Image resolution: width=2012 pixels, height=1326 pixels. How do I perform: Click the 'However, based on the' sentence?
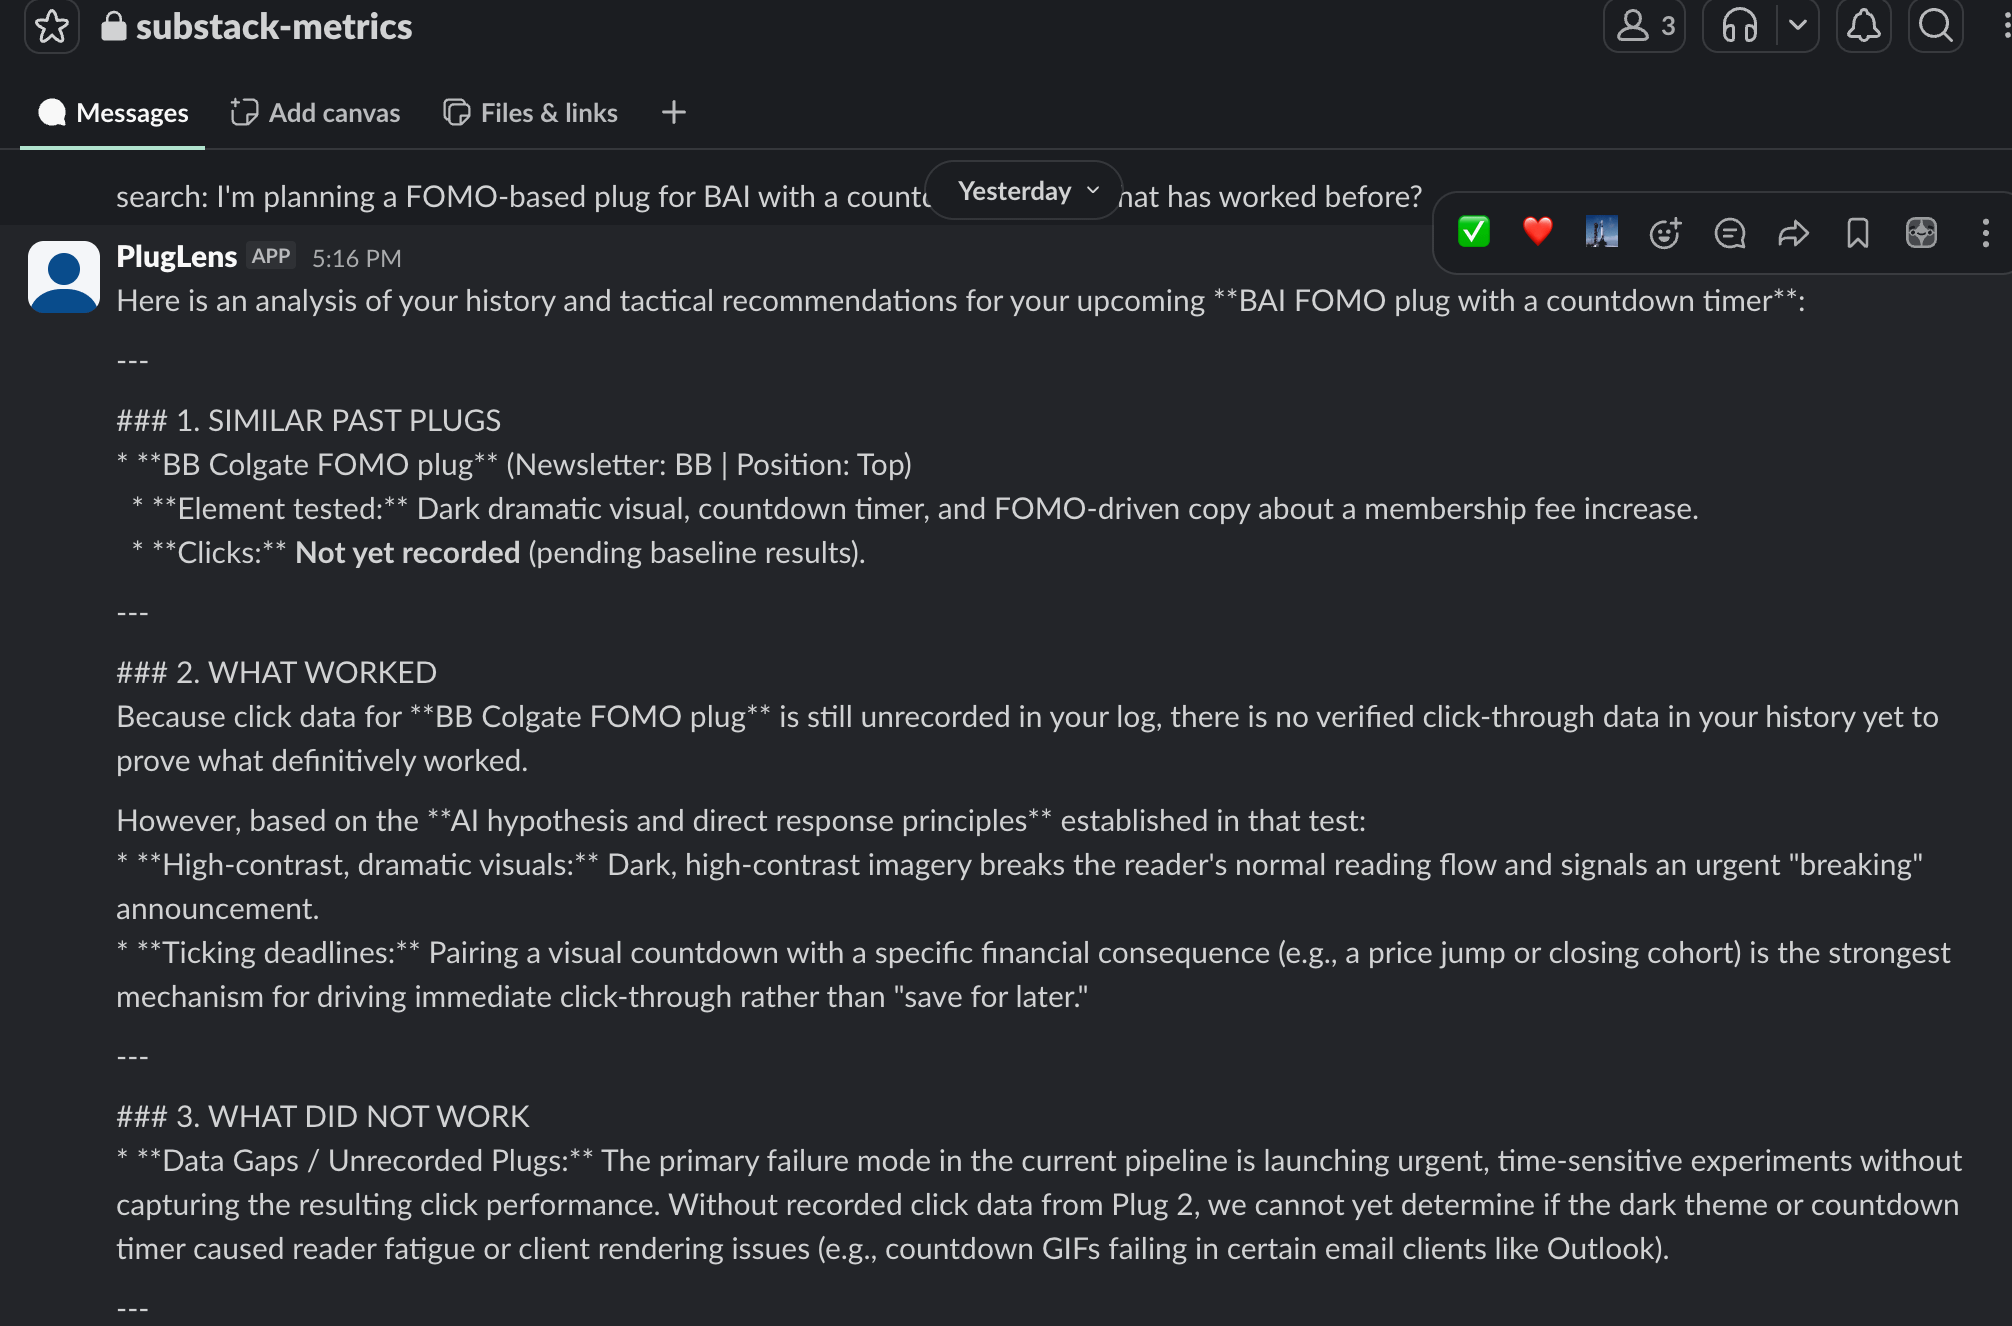click(741, 821)
